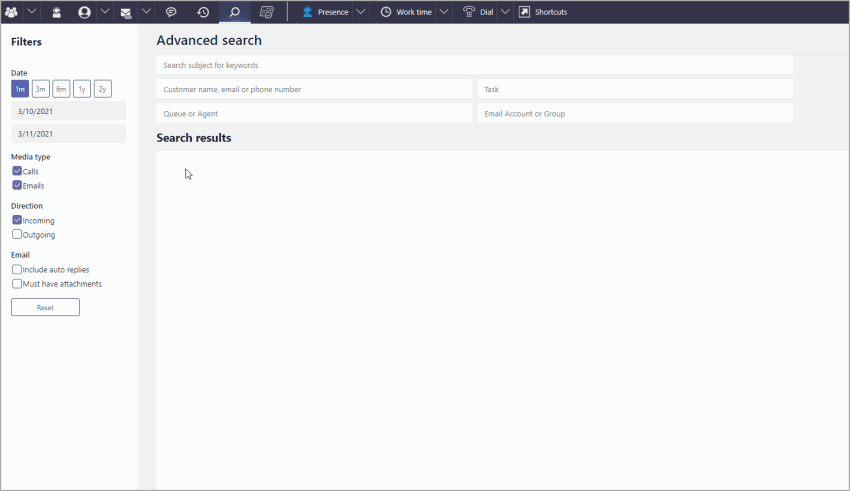The image size is (850, 491).
Task: Click the Queue or Agent field
Action: (314, 113)
